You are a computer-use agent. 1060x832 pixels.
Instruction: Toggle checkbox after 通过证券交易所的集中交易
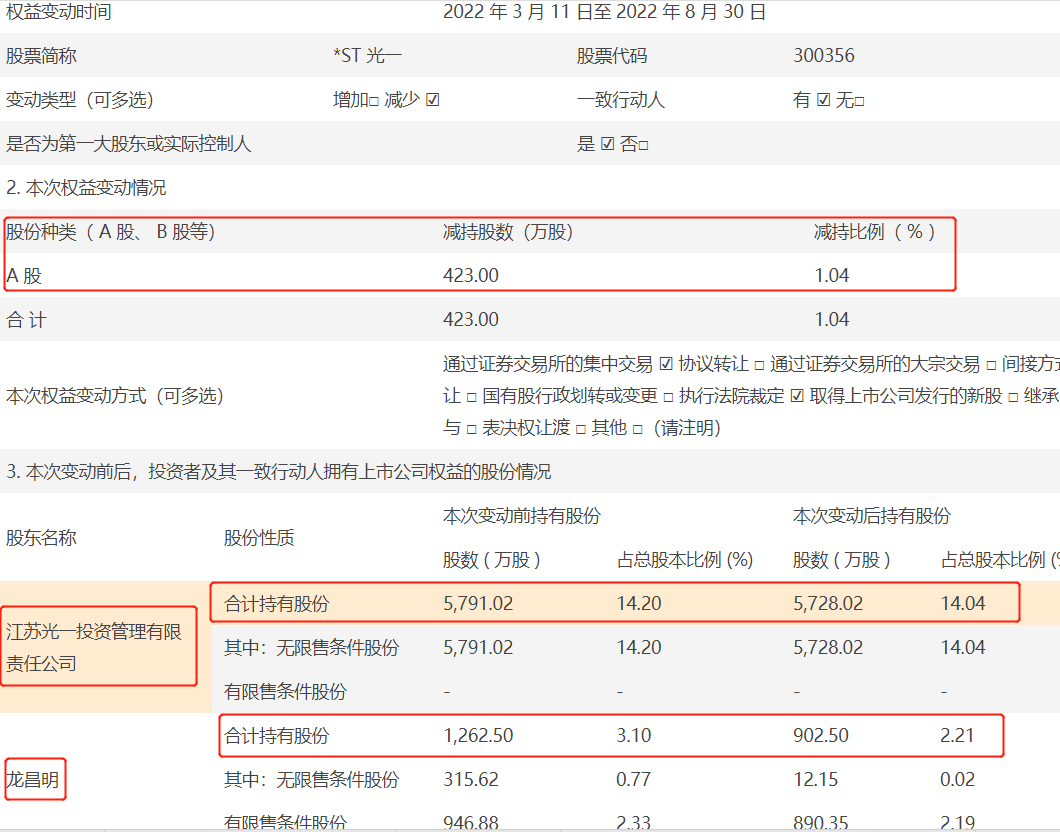click(666, 364)
